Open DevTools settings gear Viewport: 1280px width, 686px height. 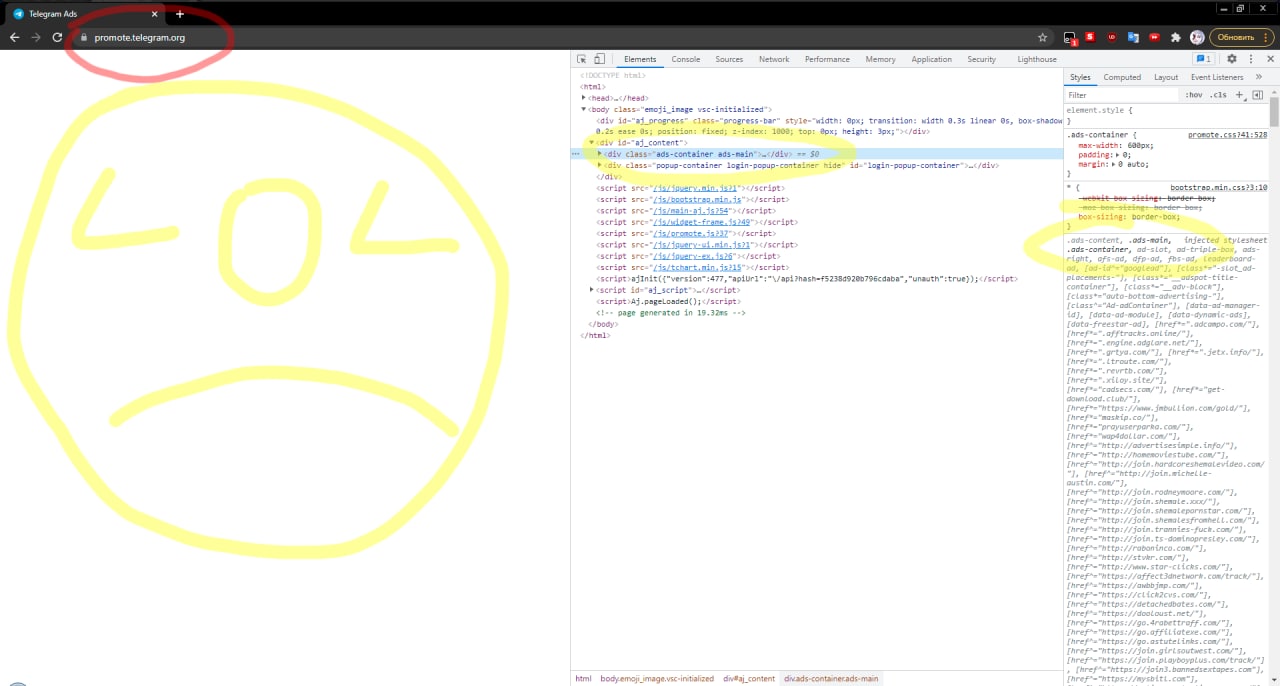tap(1232, 59)
